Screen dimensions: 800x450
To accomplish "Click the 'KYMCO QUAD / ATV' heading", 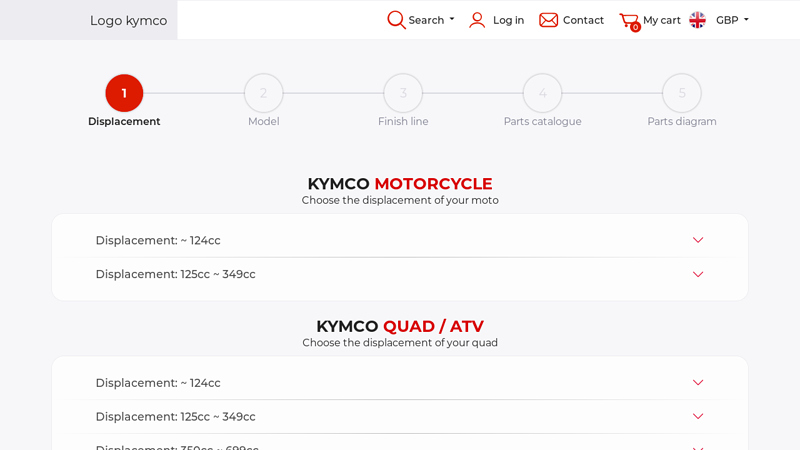I will (400, 326).
